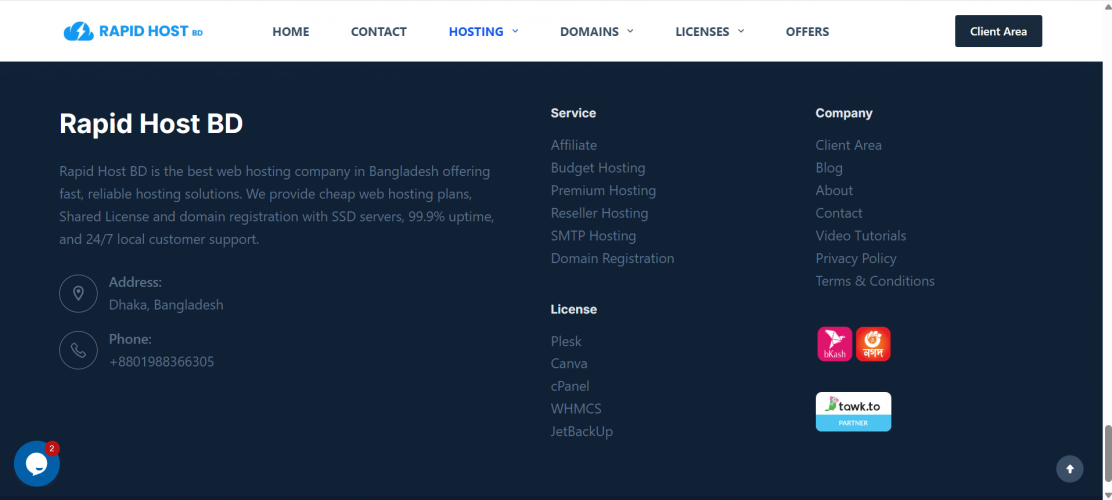The width and height of the screenshot is (1112, 500).
Task: Open the Video Tutorials link
Action: pos(861,235)
